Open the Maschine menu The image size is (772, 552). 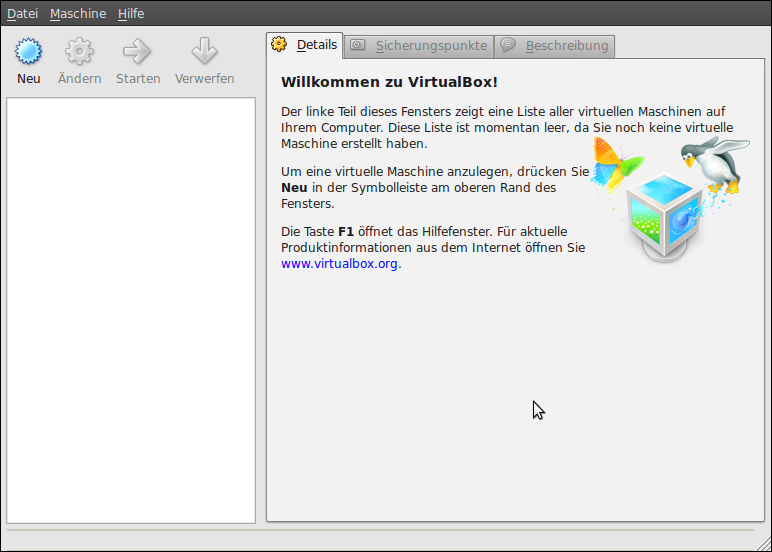[78, 14]
